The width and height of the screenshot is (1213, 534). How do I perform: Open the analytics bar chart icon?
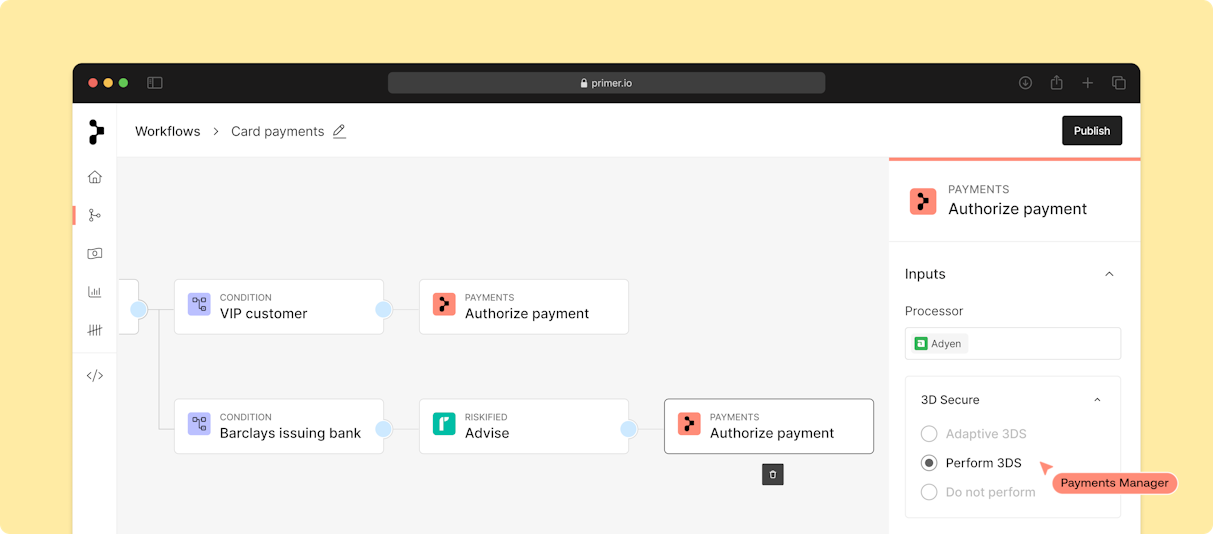tap(95, 292)
